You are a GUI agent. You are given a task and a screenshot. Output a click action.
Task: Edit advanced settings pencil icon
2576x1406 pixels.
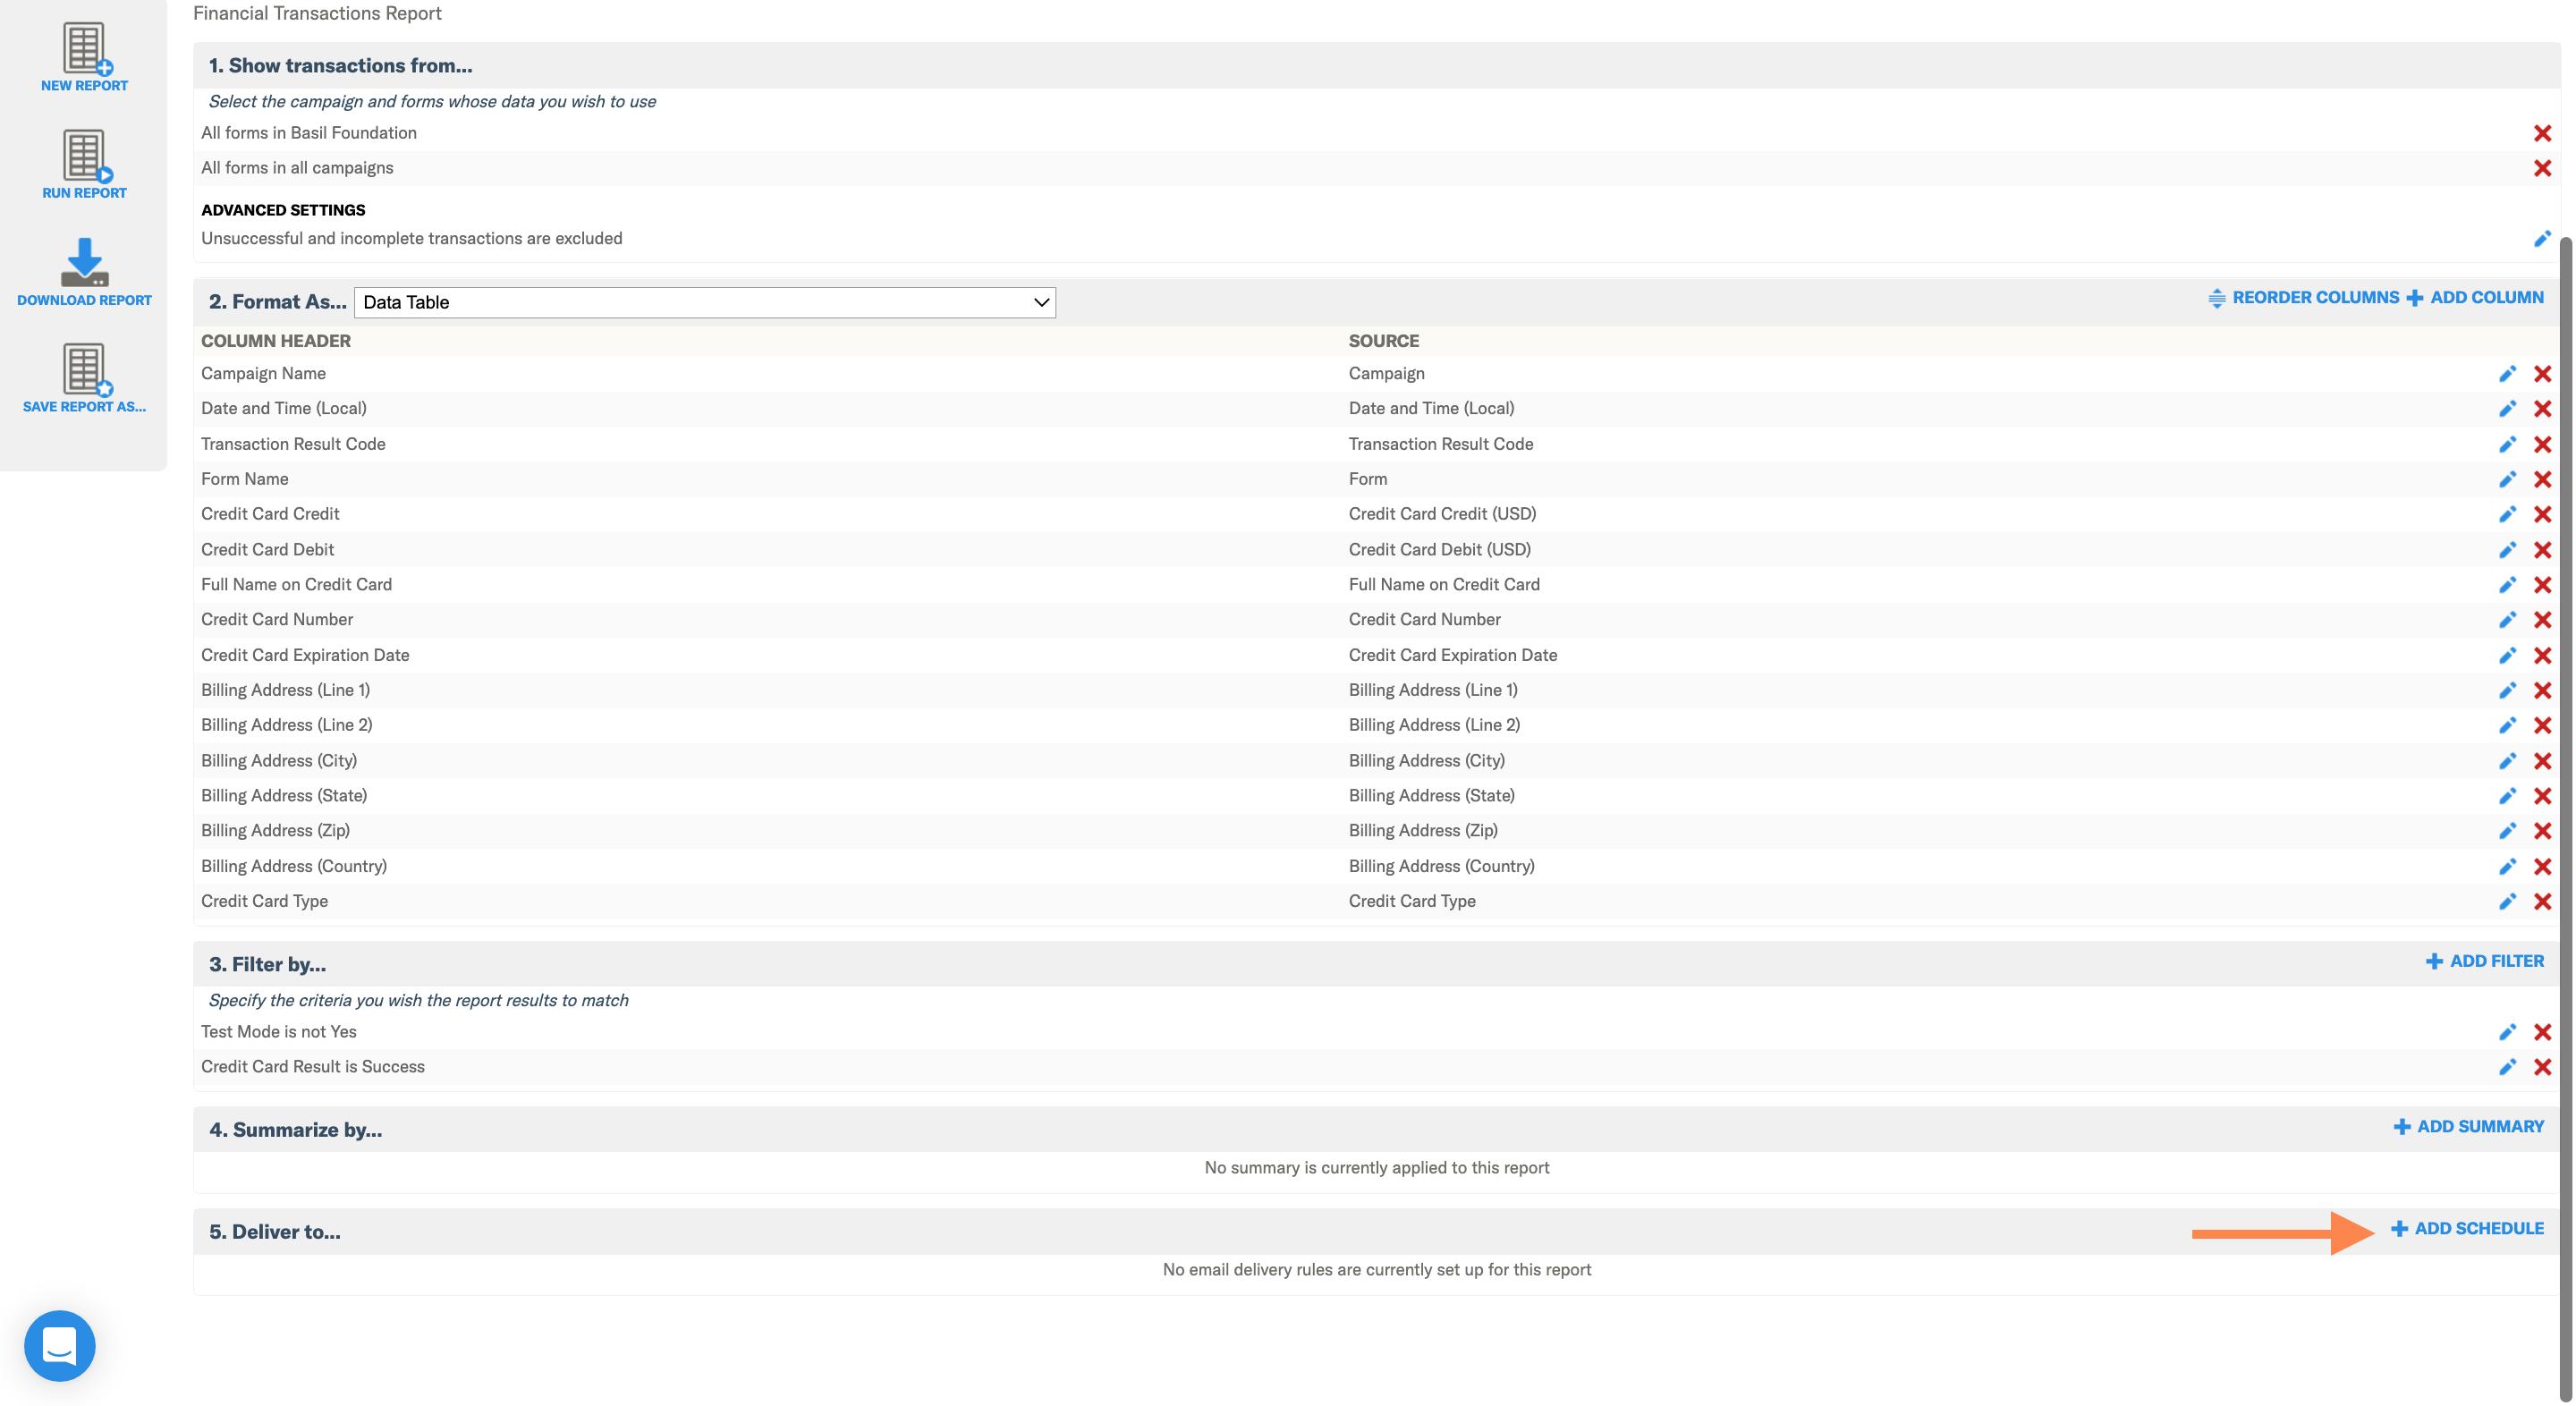(2542, 238)
